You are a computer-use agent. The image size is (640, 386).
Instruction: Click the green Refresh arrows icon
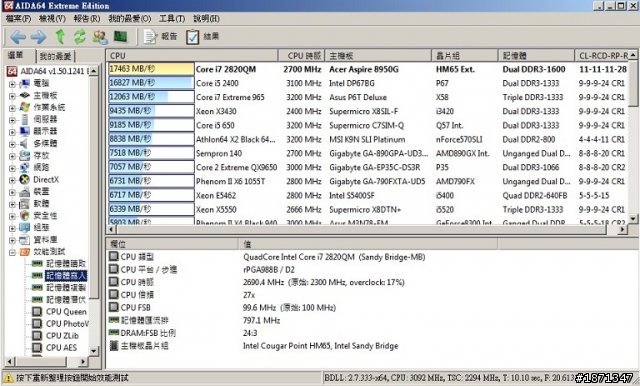pyautogui.click(x=80, y=37)
